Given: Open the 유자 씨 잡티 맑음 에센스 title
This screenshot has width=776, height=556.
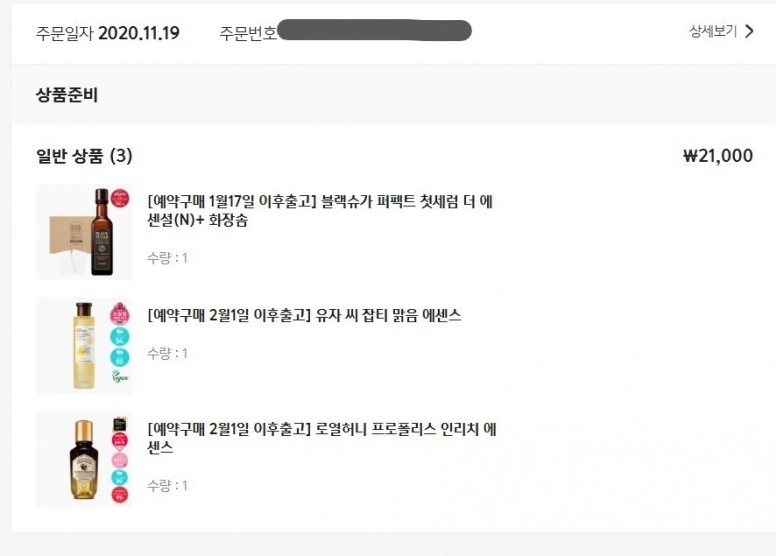Looking at the screenshot, I should coord(304,316).
